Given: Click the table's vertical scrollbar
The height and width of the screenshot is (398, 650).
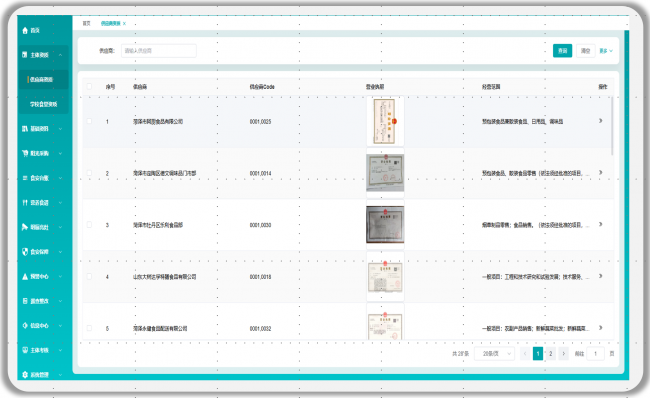Looking at the screenshot, I should pos(612,126).
